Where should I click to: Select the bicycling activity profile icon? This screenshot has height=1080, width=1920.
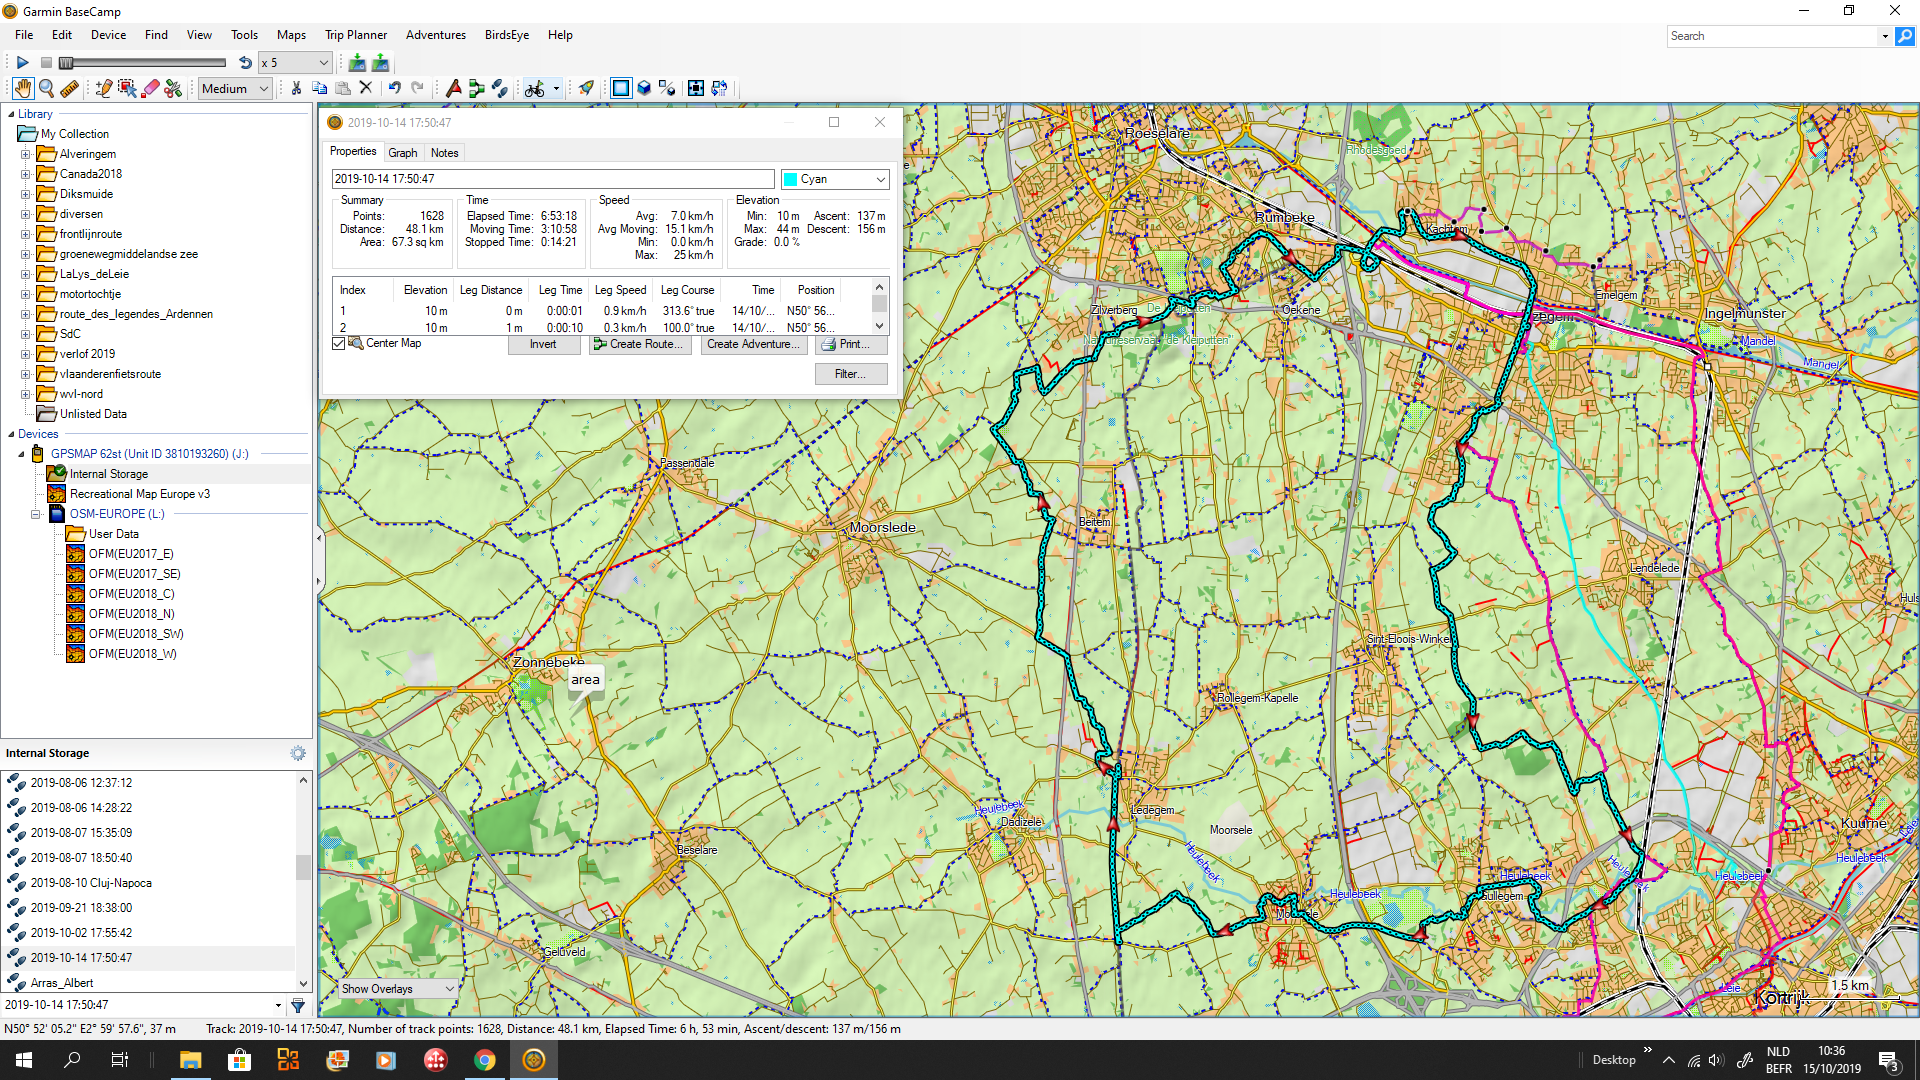click(x=535, y=88)
